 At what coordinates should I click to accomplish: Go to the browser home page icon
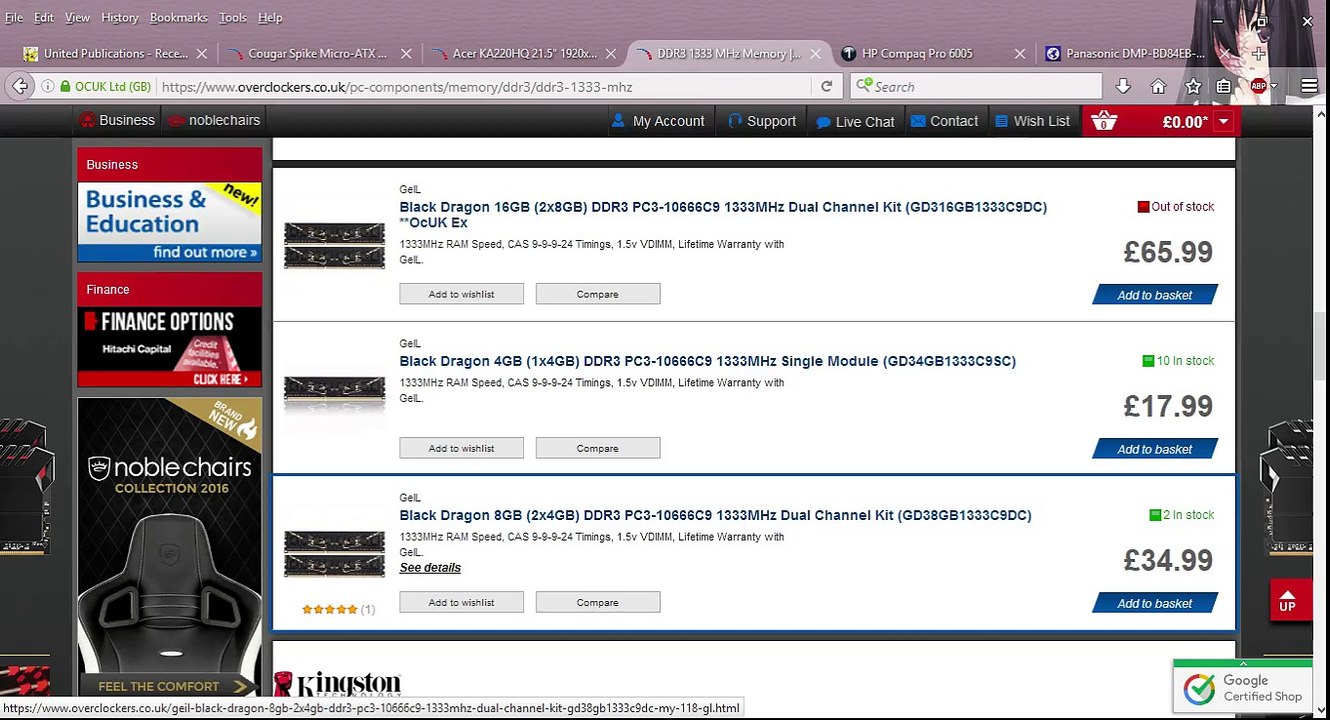[x=1158, y=87]
